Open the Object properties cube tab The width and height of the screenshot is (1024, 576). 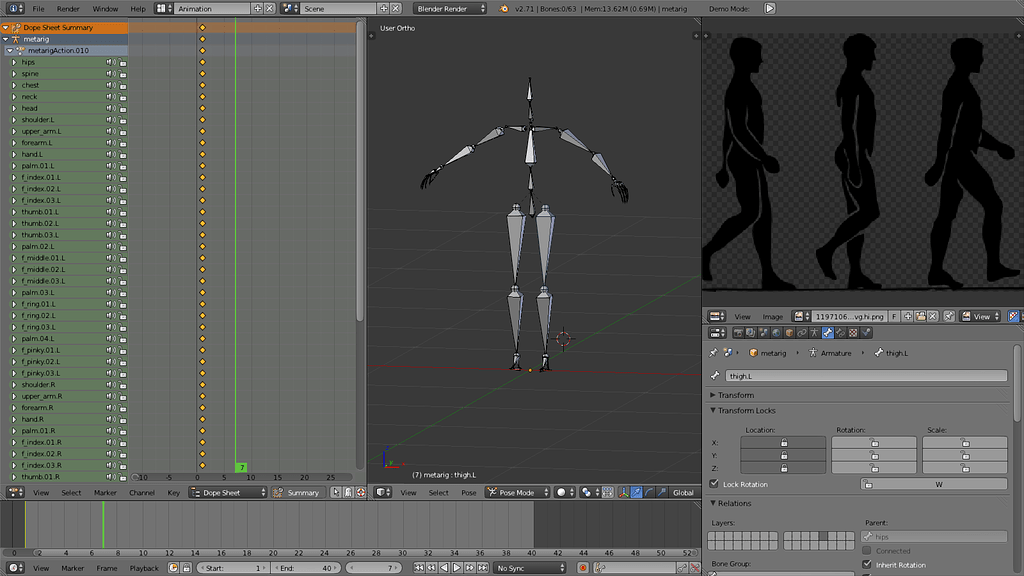[x=789, y=333]
